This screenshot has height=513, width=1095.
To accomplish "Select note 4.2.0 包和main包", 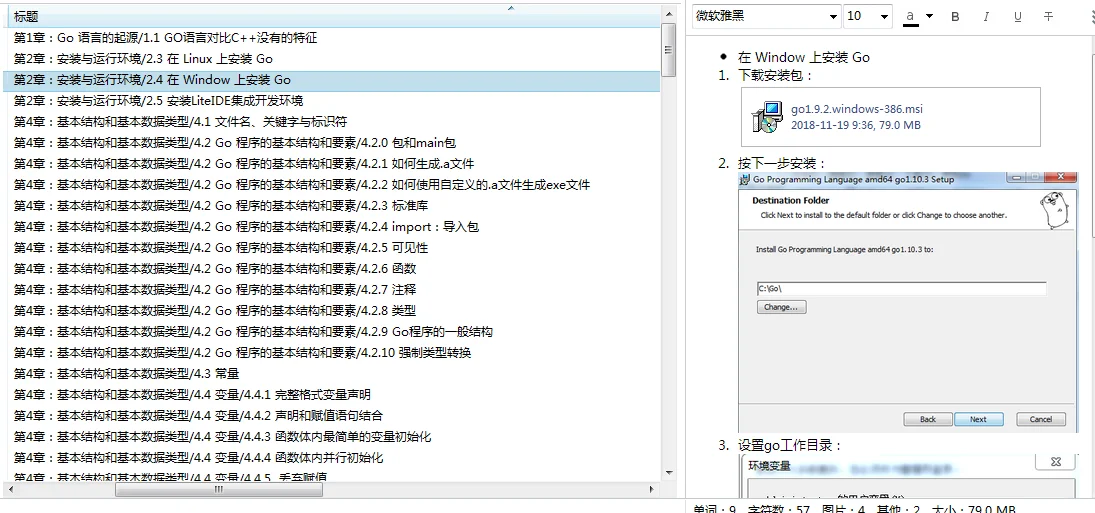I will 333,143.
